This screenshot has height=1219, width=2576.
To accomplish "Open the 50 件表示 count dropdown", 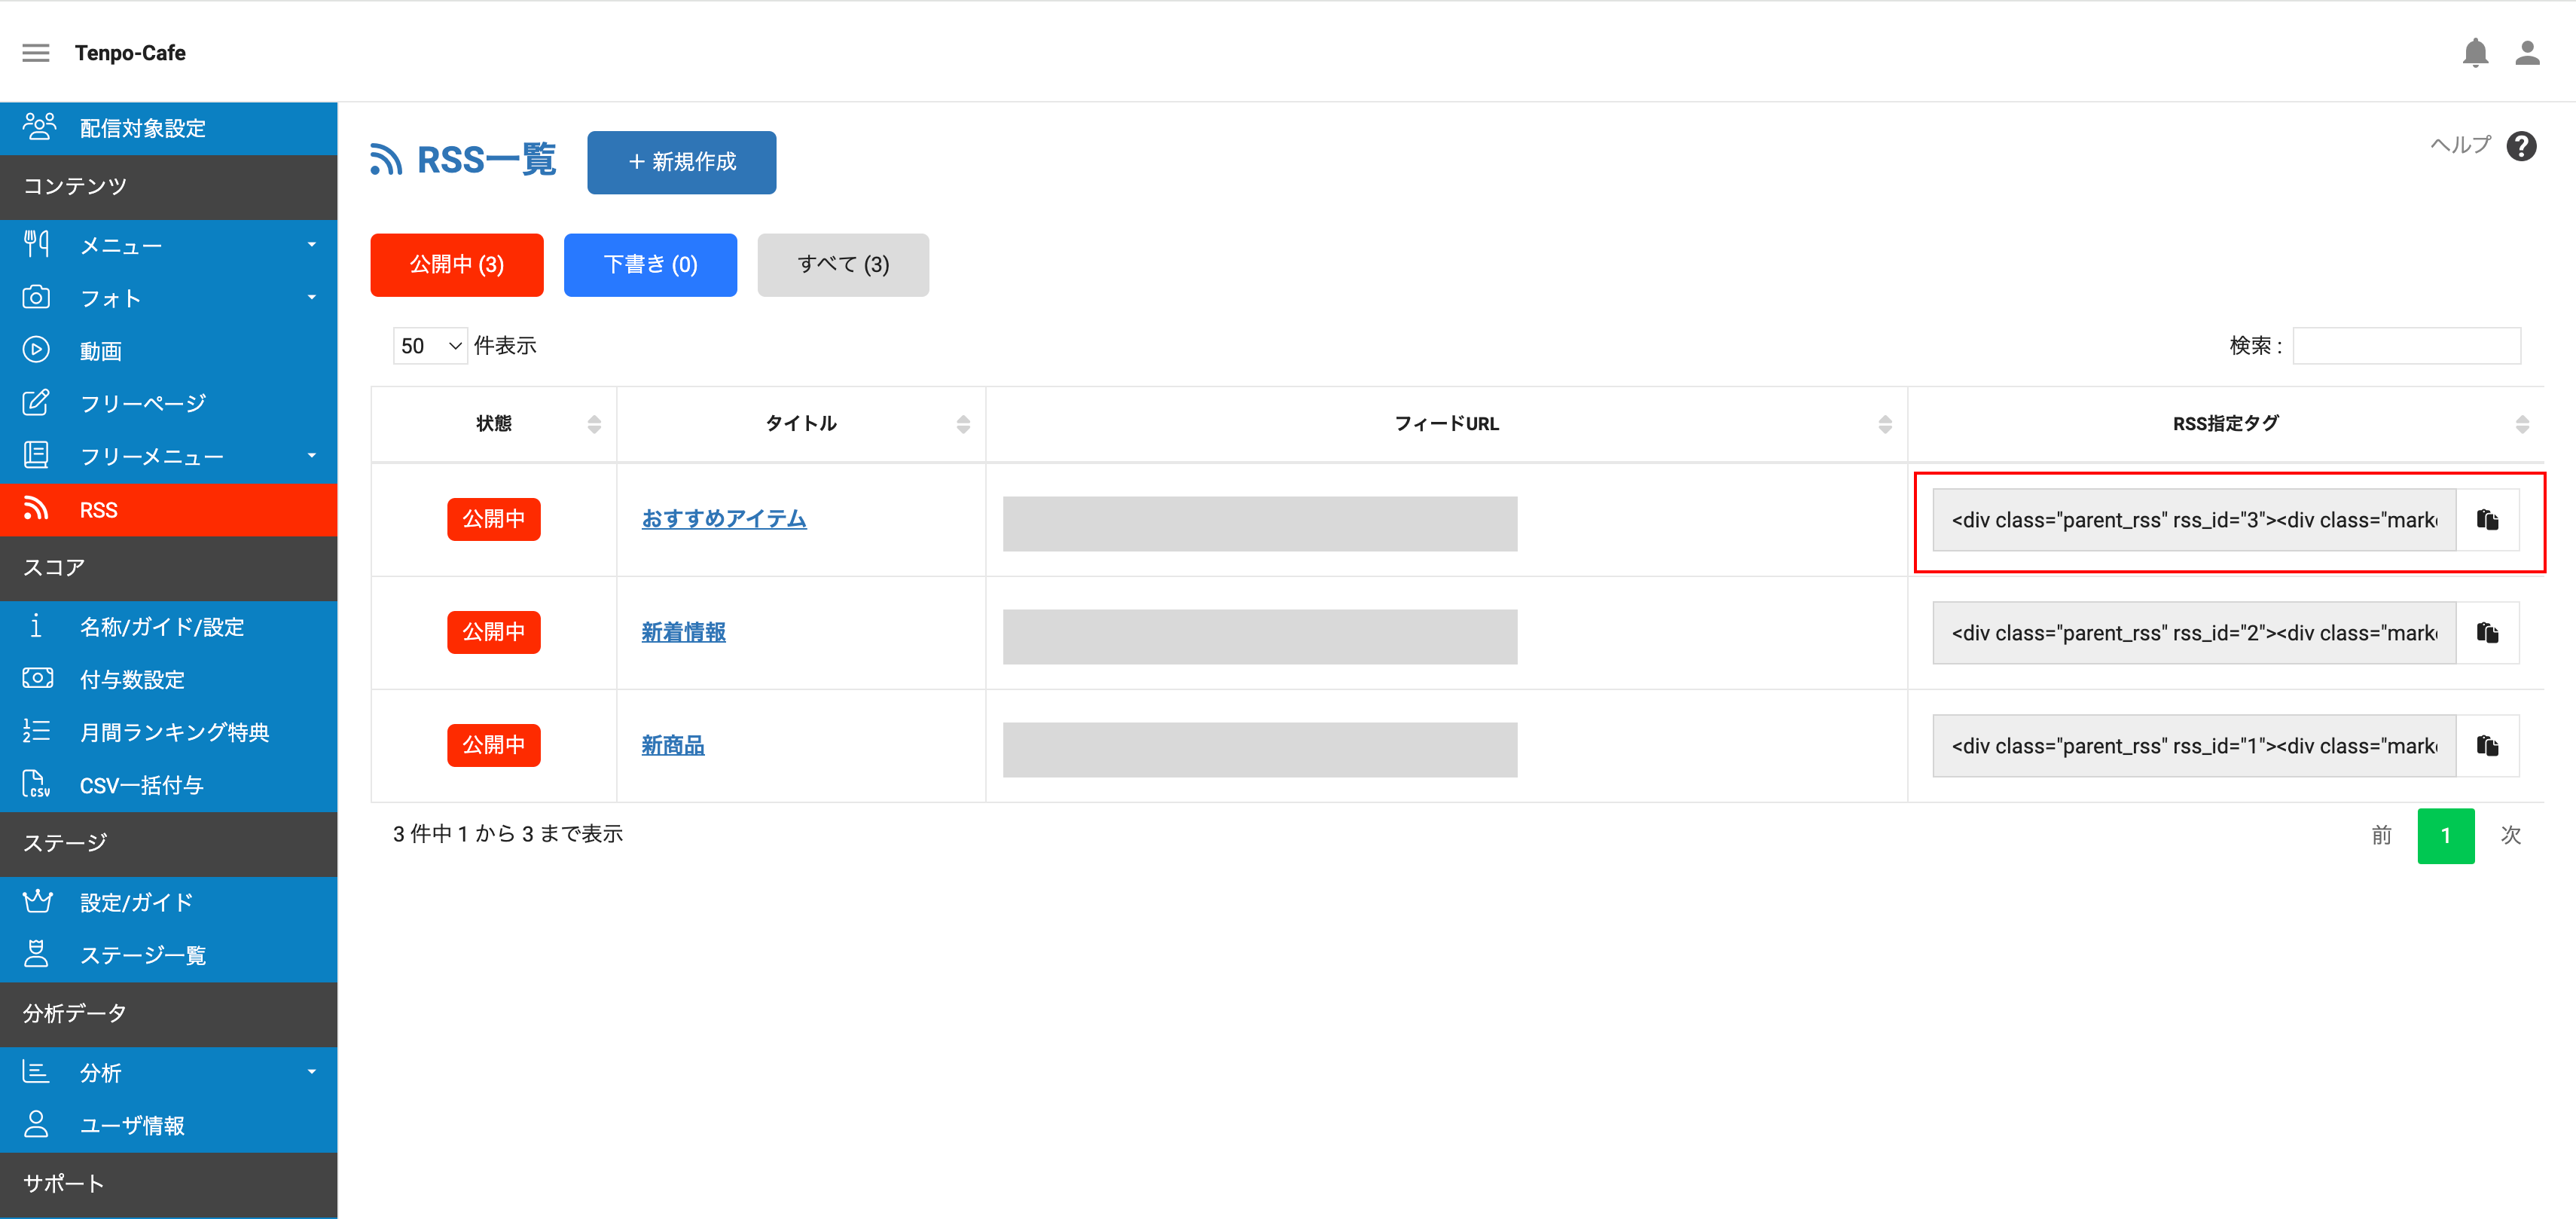I will (x=430, y=346).
